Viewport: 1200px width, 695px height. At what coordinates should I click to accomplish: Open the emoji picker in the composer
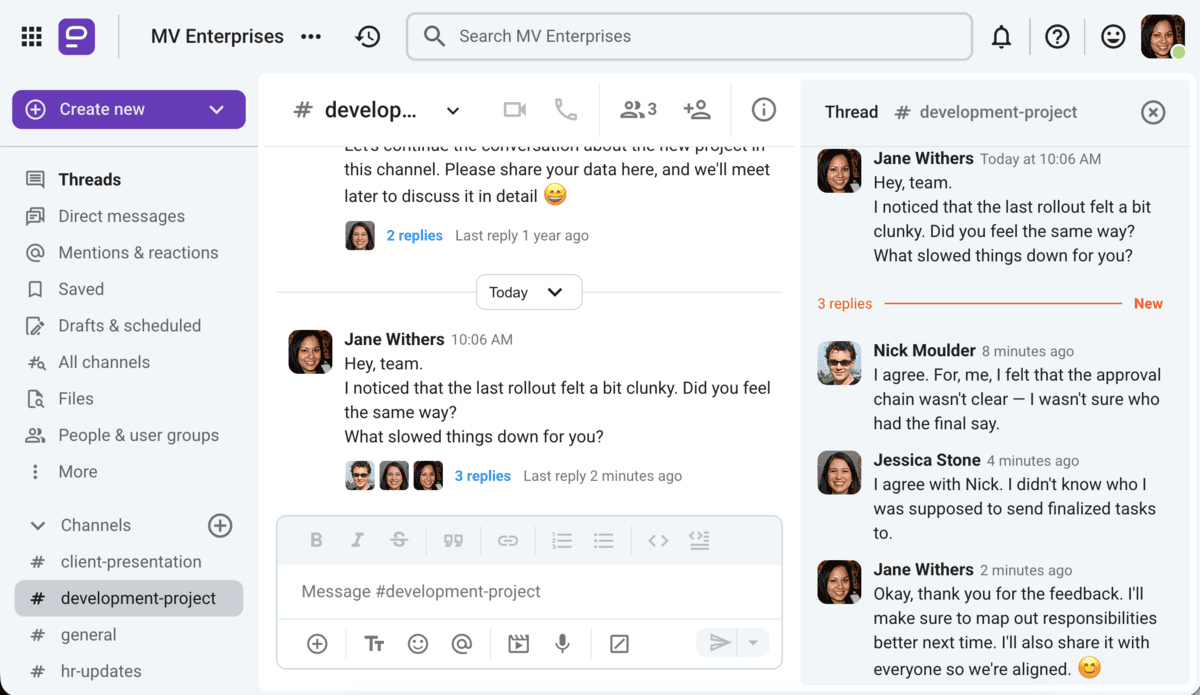pos(418,643)
